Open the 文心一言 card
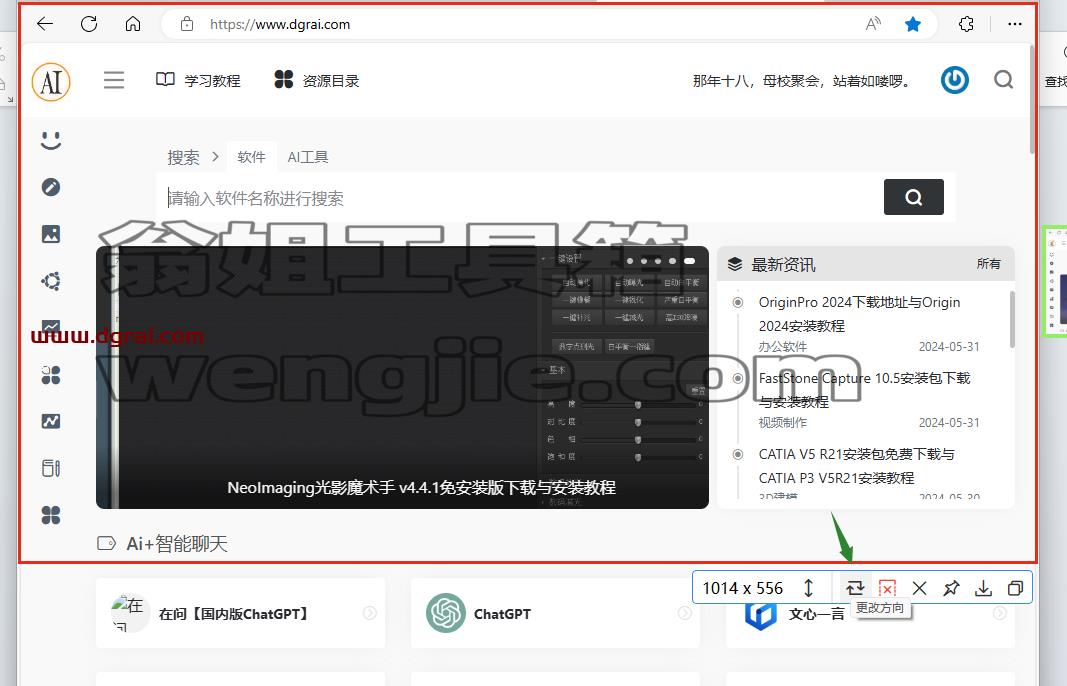1067x686 pixels. click(870, 613)
